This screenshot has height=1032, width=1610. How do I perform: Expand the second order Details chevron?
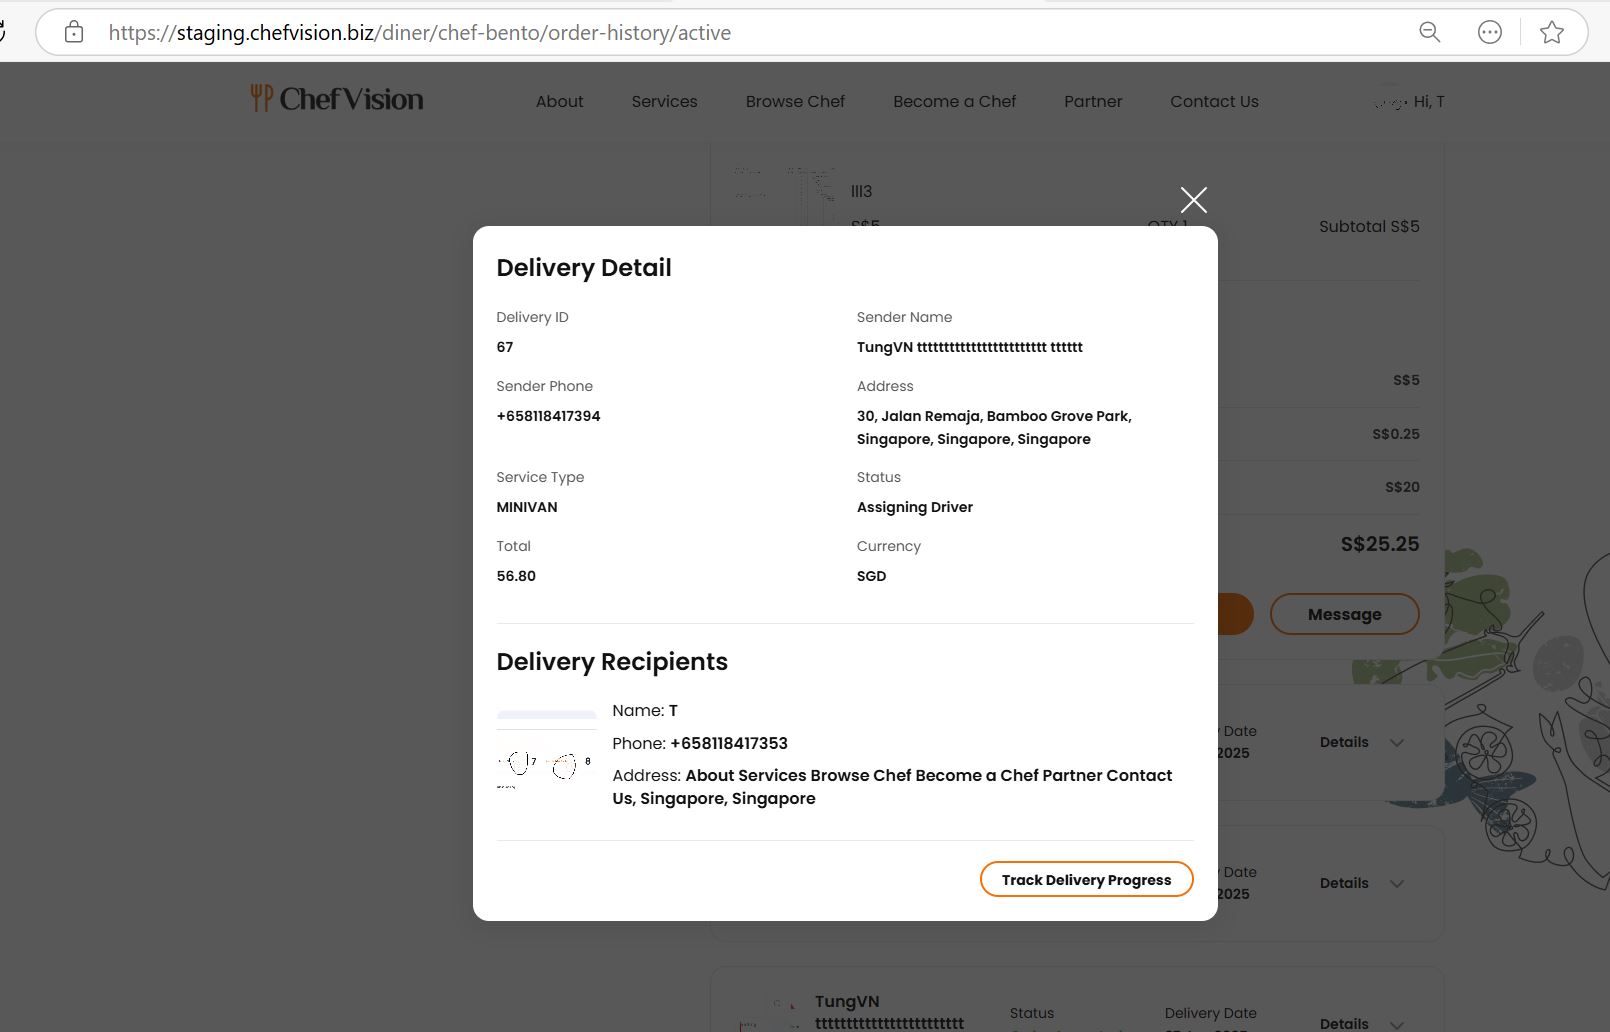pos(1397,884)
